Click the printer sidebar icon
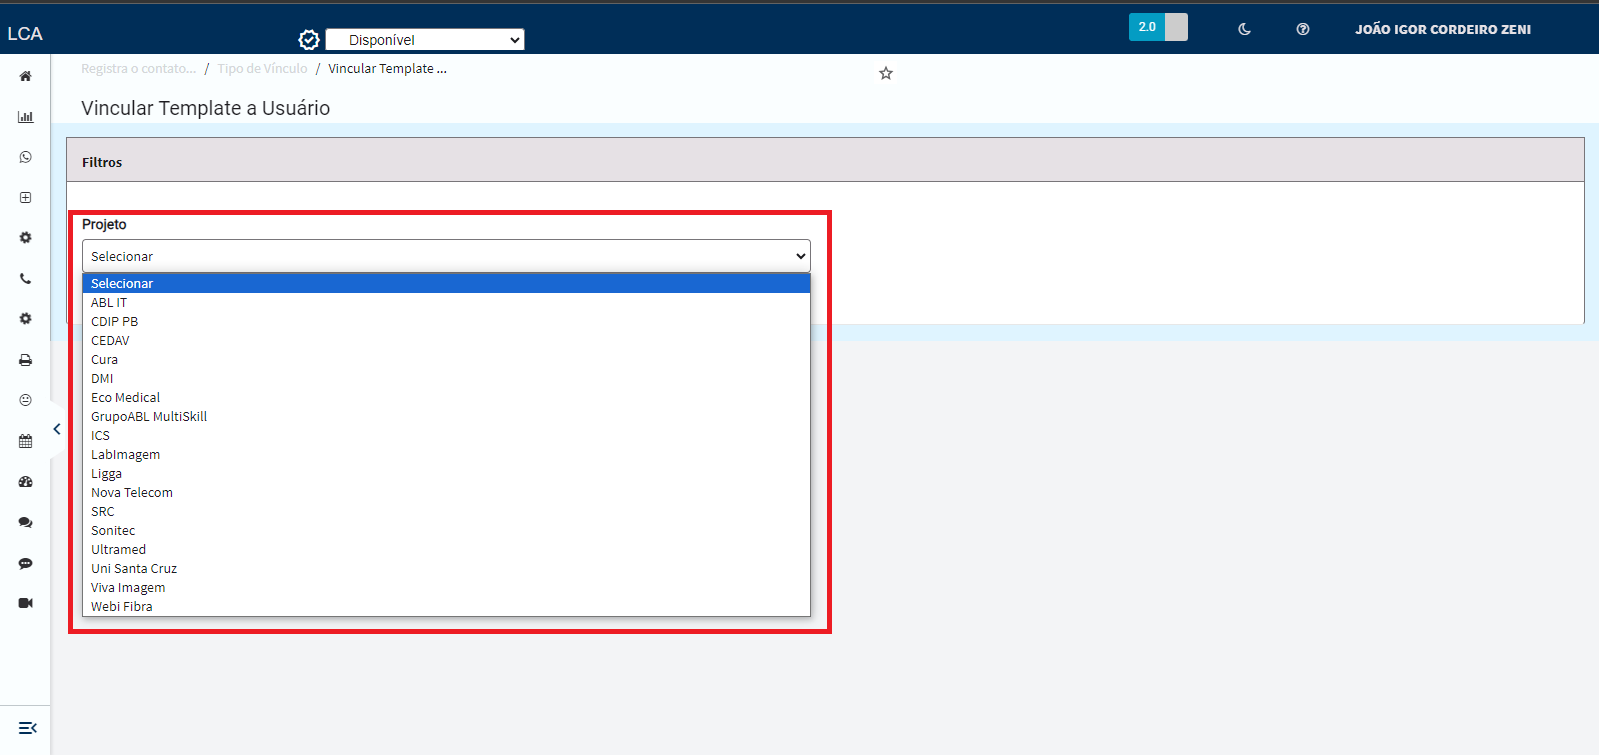1599x755 pixels. [25, 360]
